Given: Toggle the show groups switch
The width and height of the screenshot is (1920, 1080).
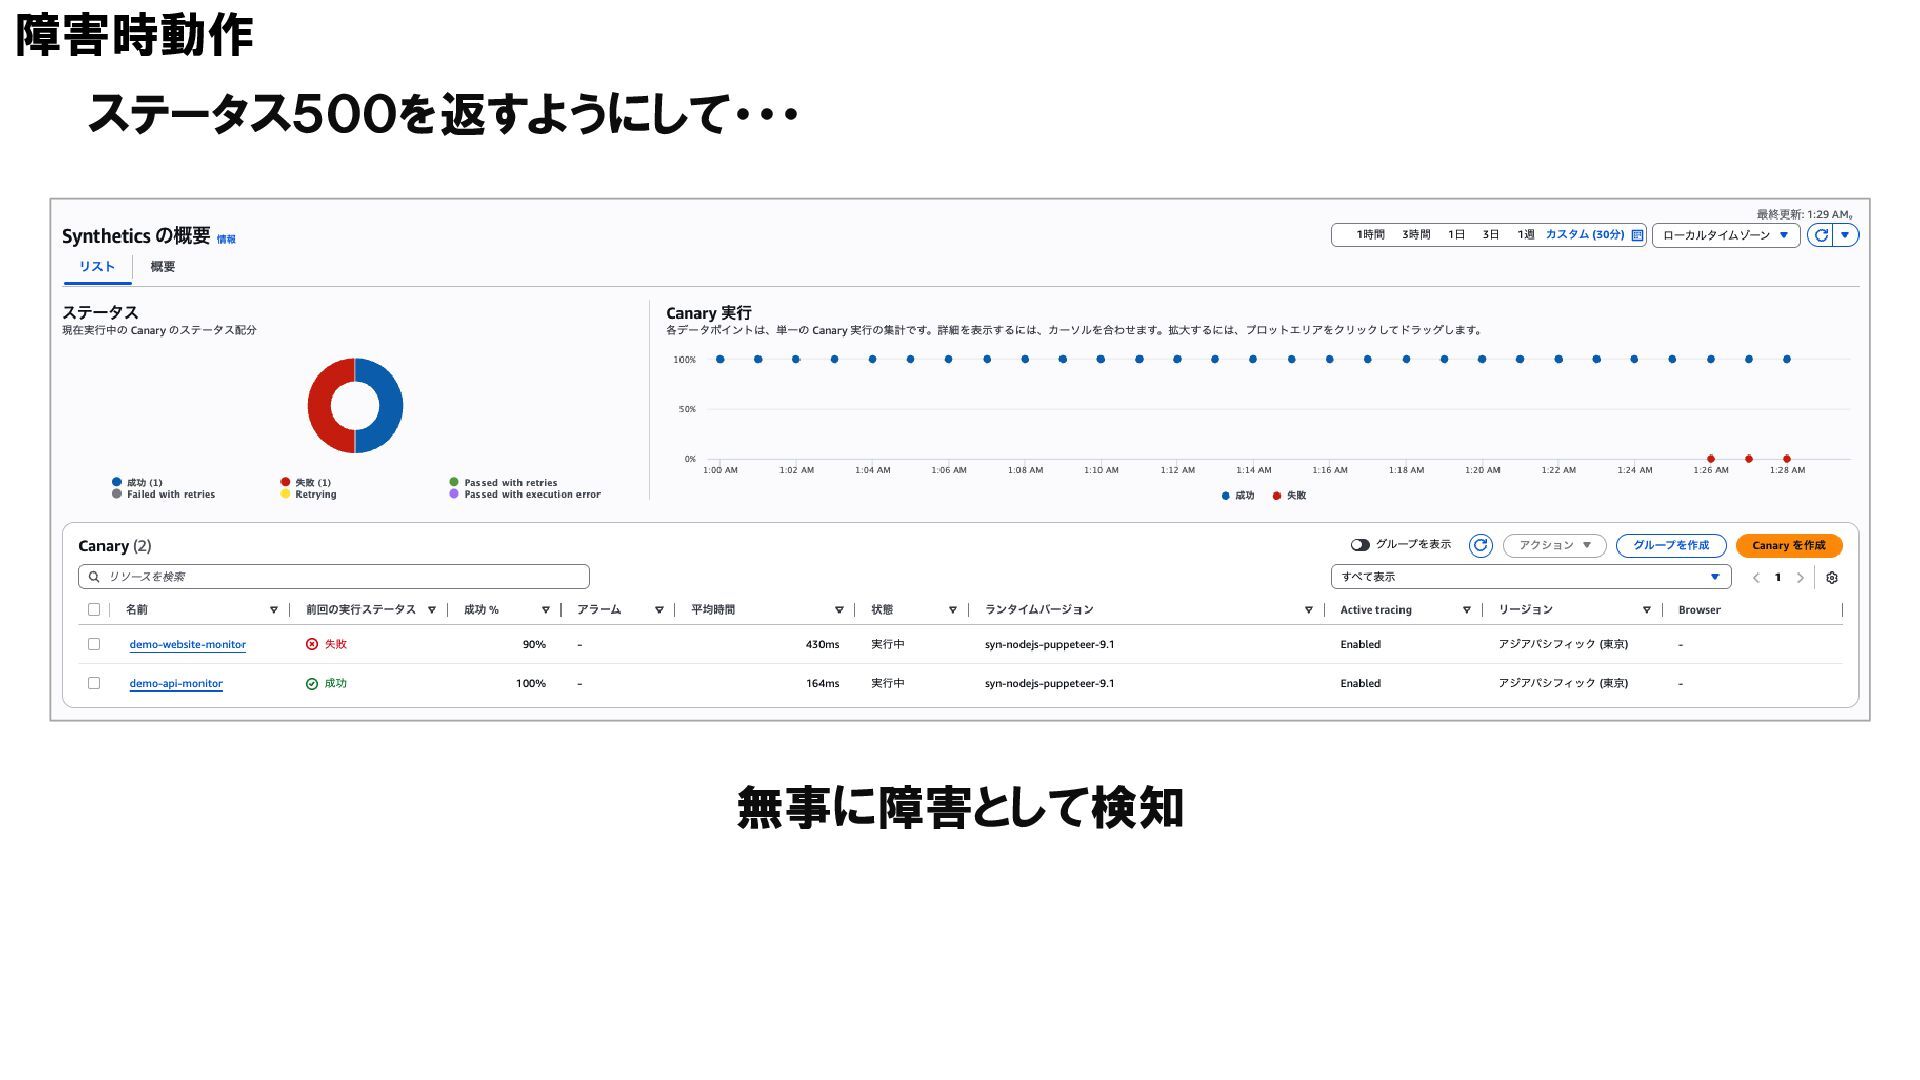Looking at the screenshot, I should pos(1360,545).
